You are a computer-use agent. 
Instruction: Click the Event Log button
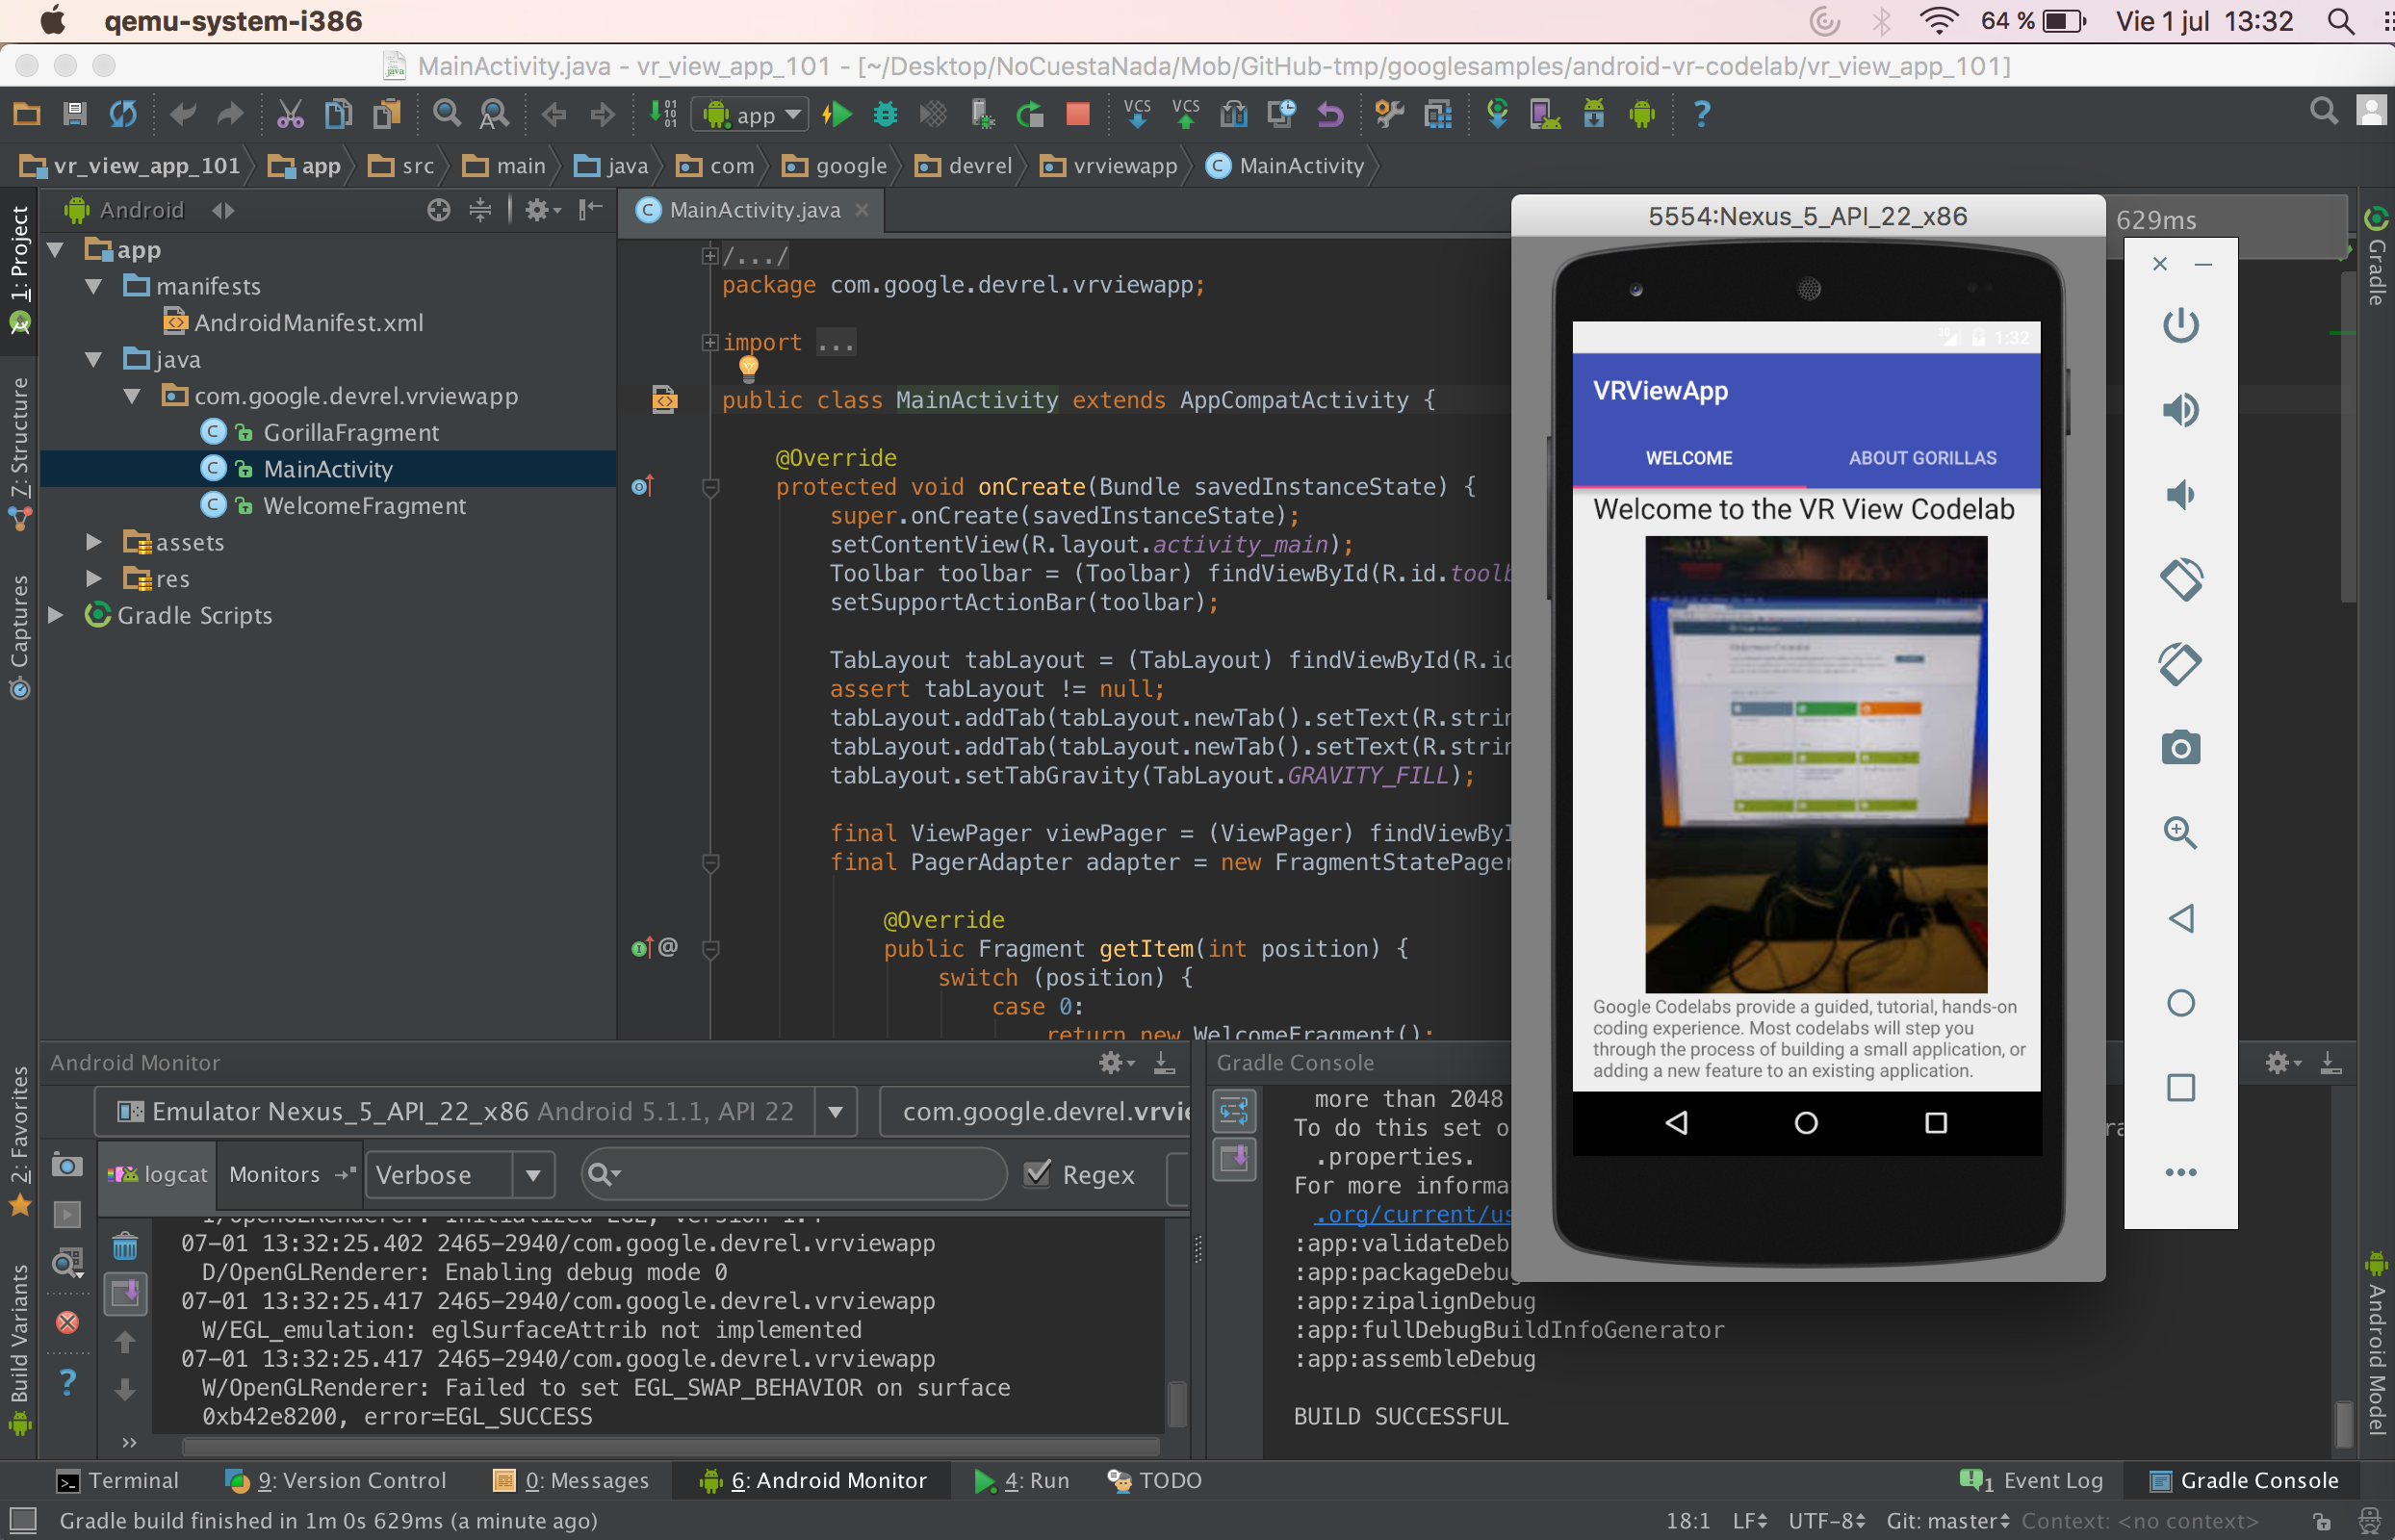(x=2031, y=1480)
